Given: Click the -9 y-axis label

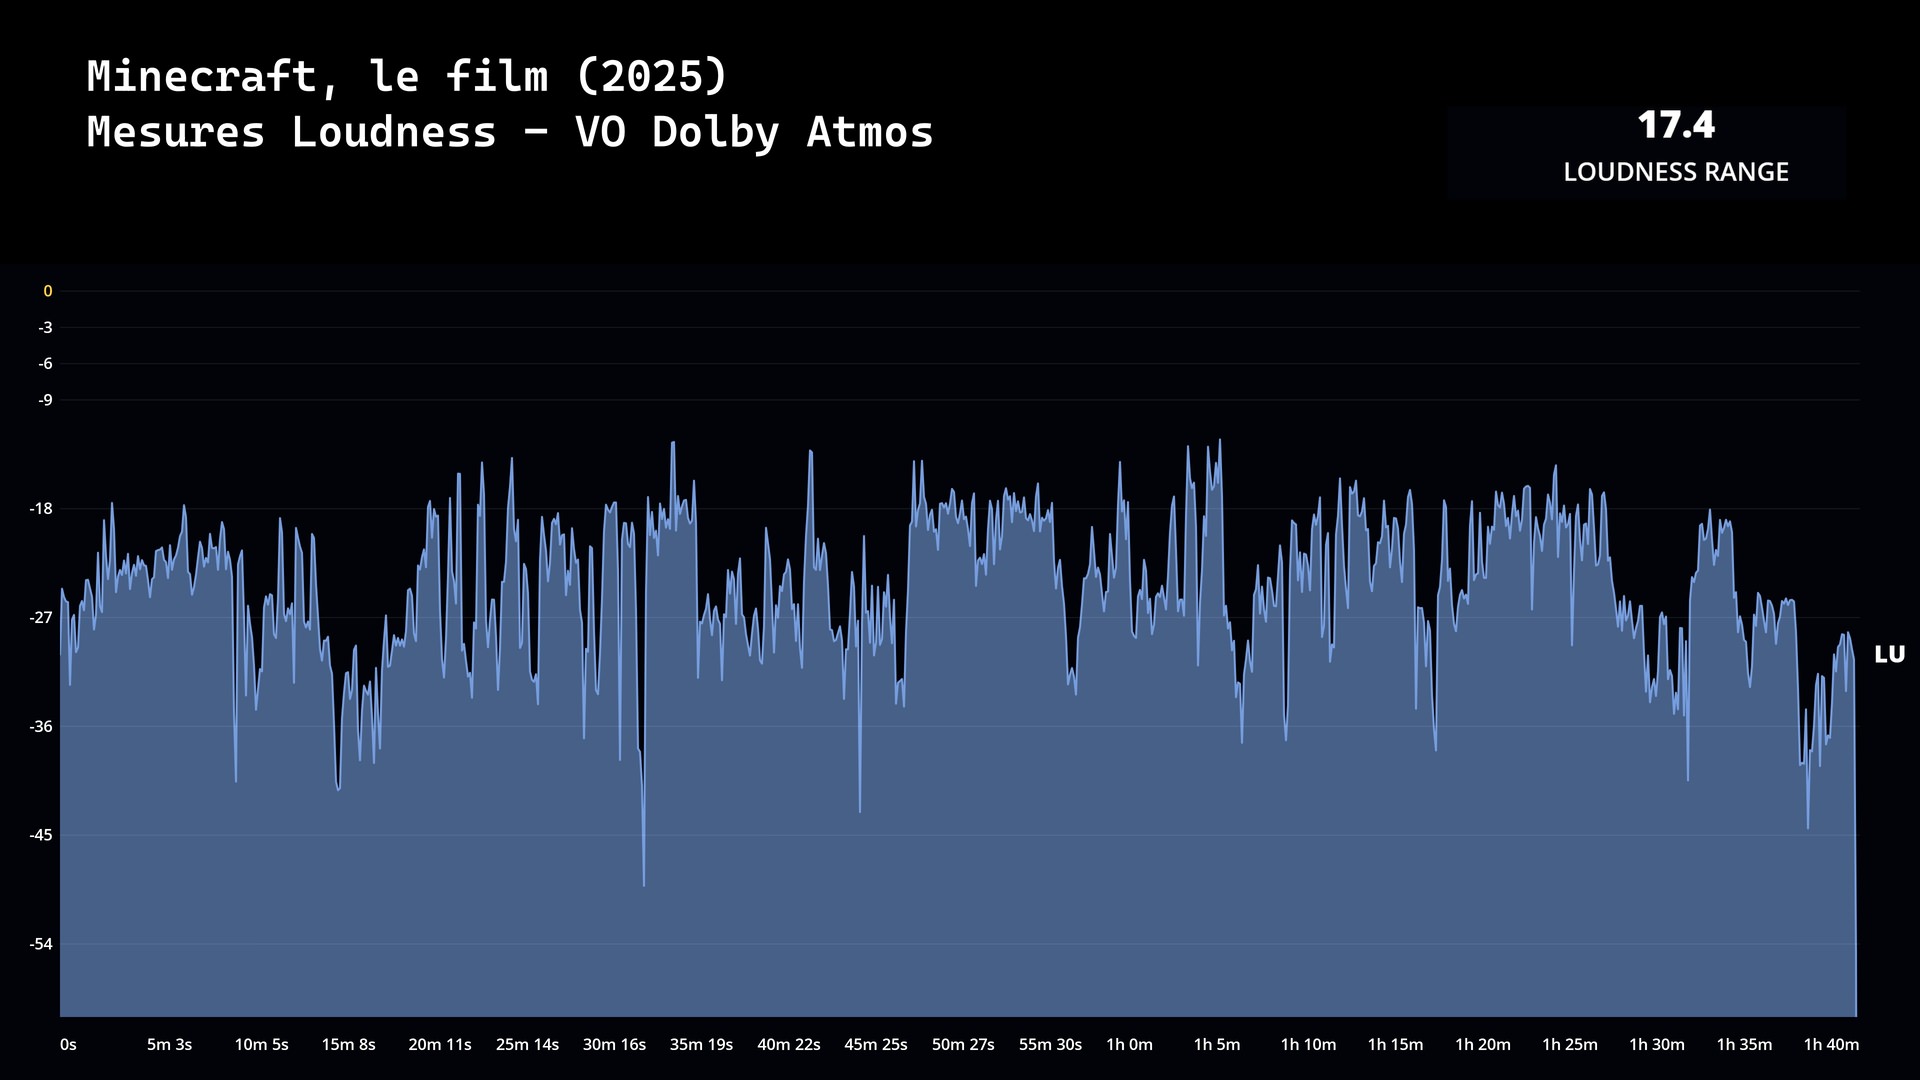Looking at the screenshot, I should coord(45,400).
